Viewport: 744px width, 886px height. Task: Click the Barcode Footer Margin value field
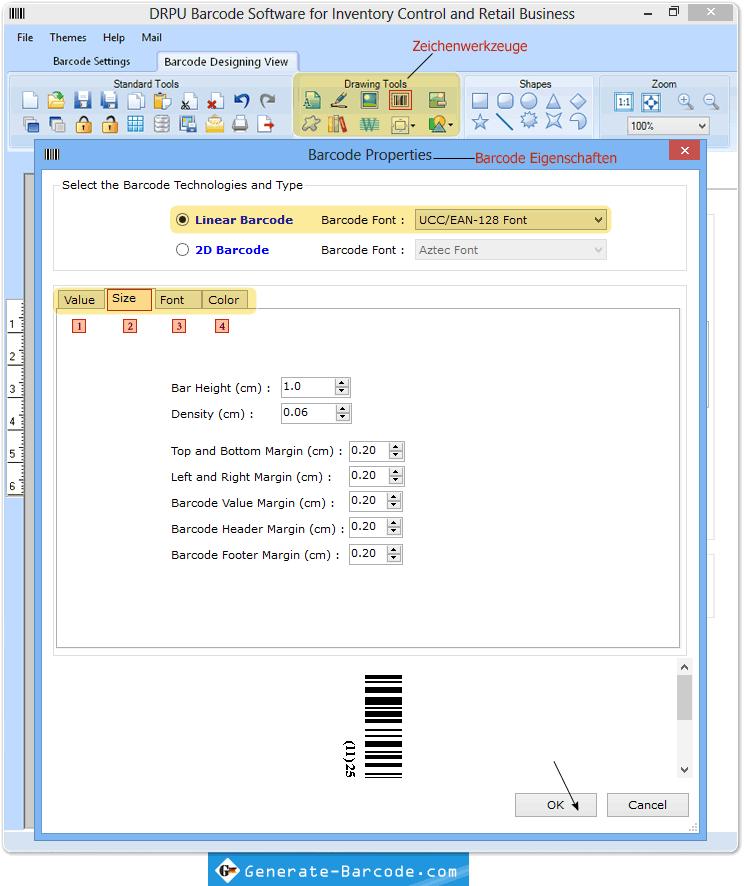(368, 554)
